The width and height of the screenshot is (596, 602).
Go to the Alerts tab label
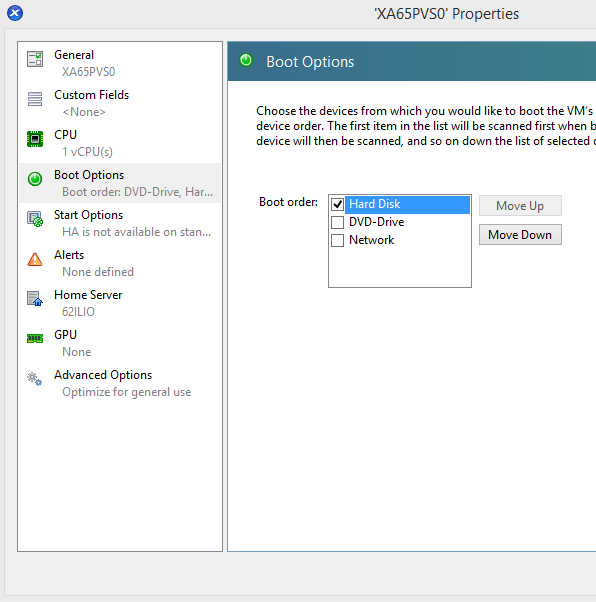pyautogui.click(x=69, y=255)
